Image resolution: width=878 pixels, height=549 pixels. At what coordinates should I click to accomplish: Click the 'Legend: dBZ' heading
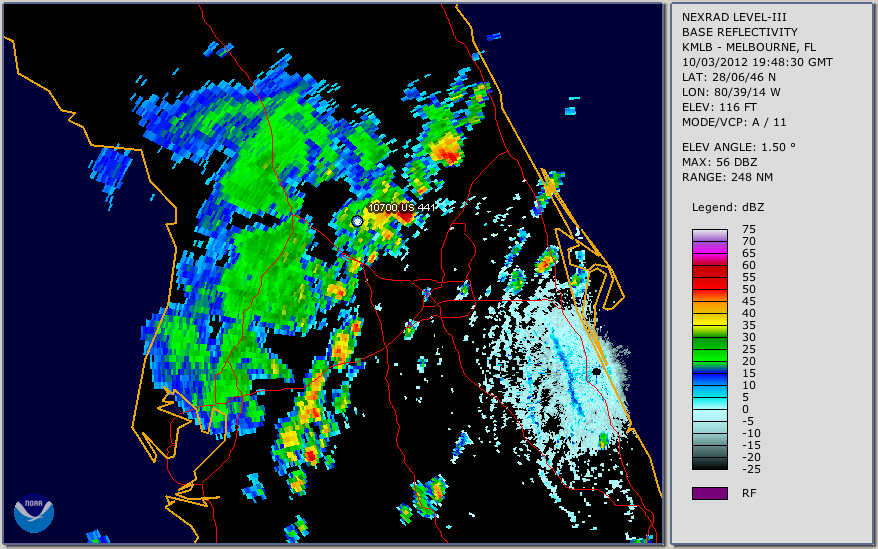[728, 207]
